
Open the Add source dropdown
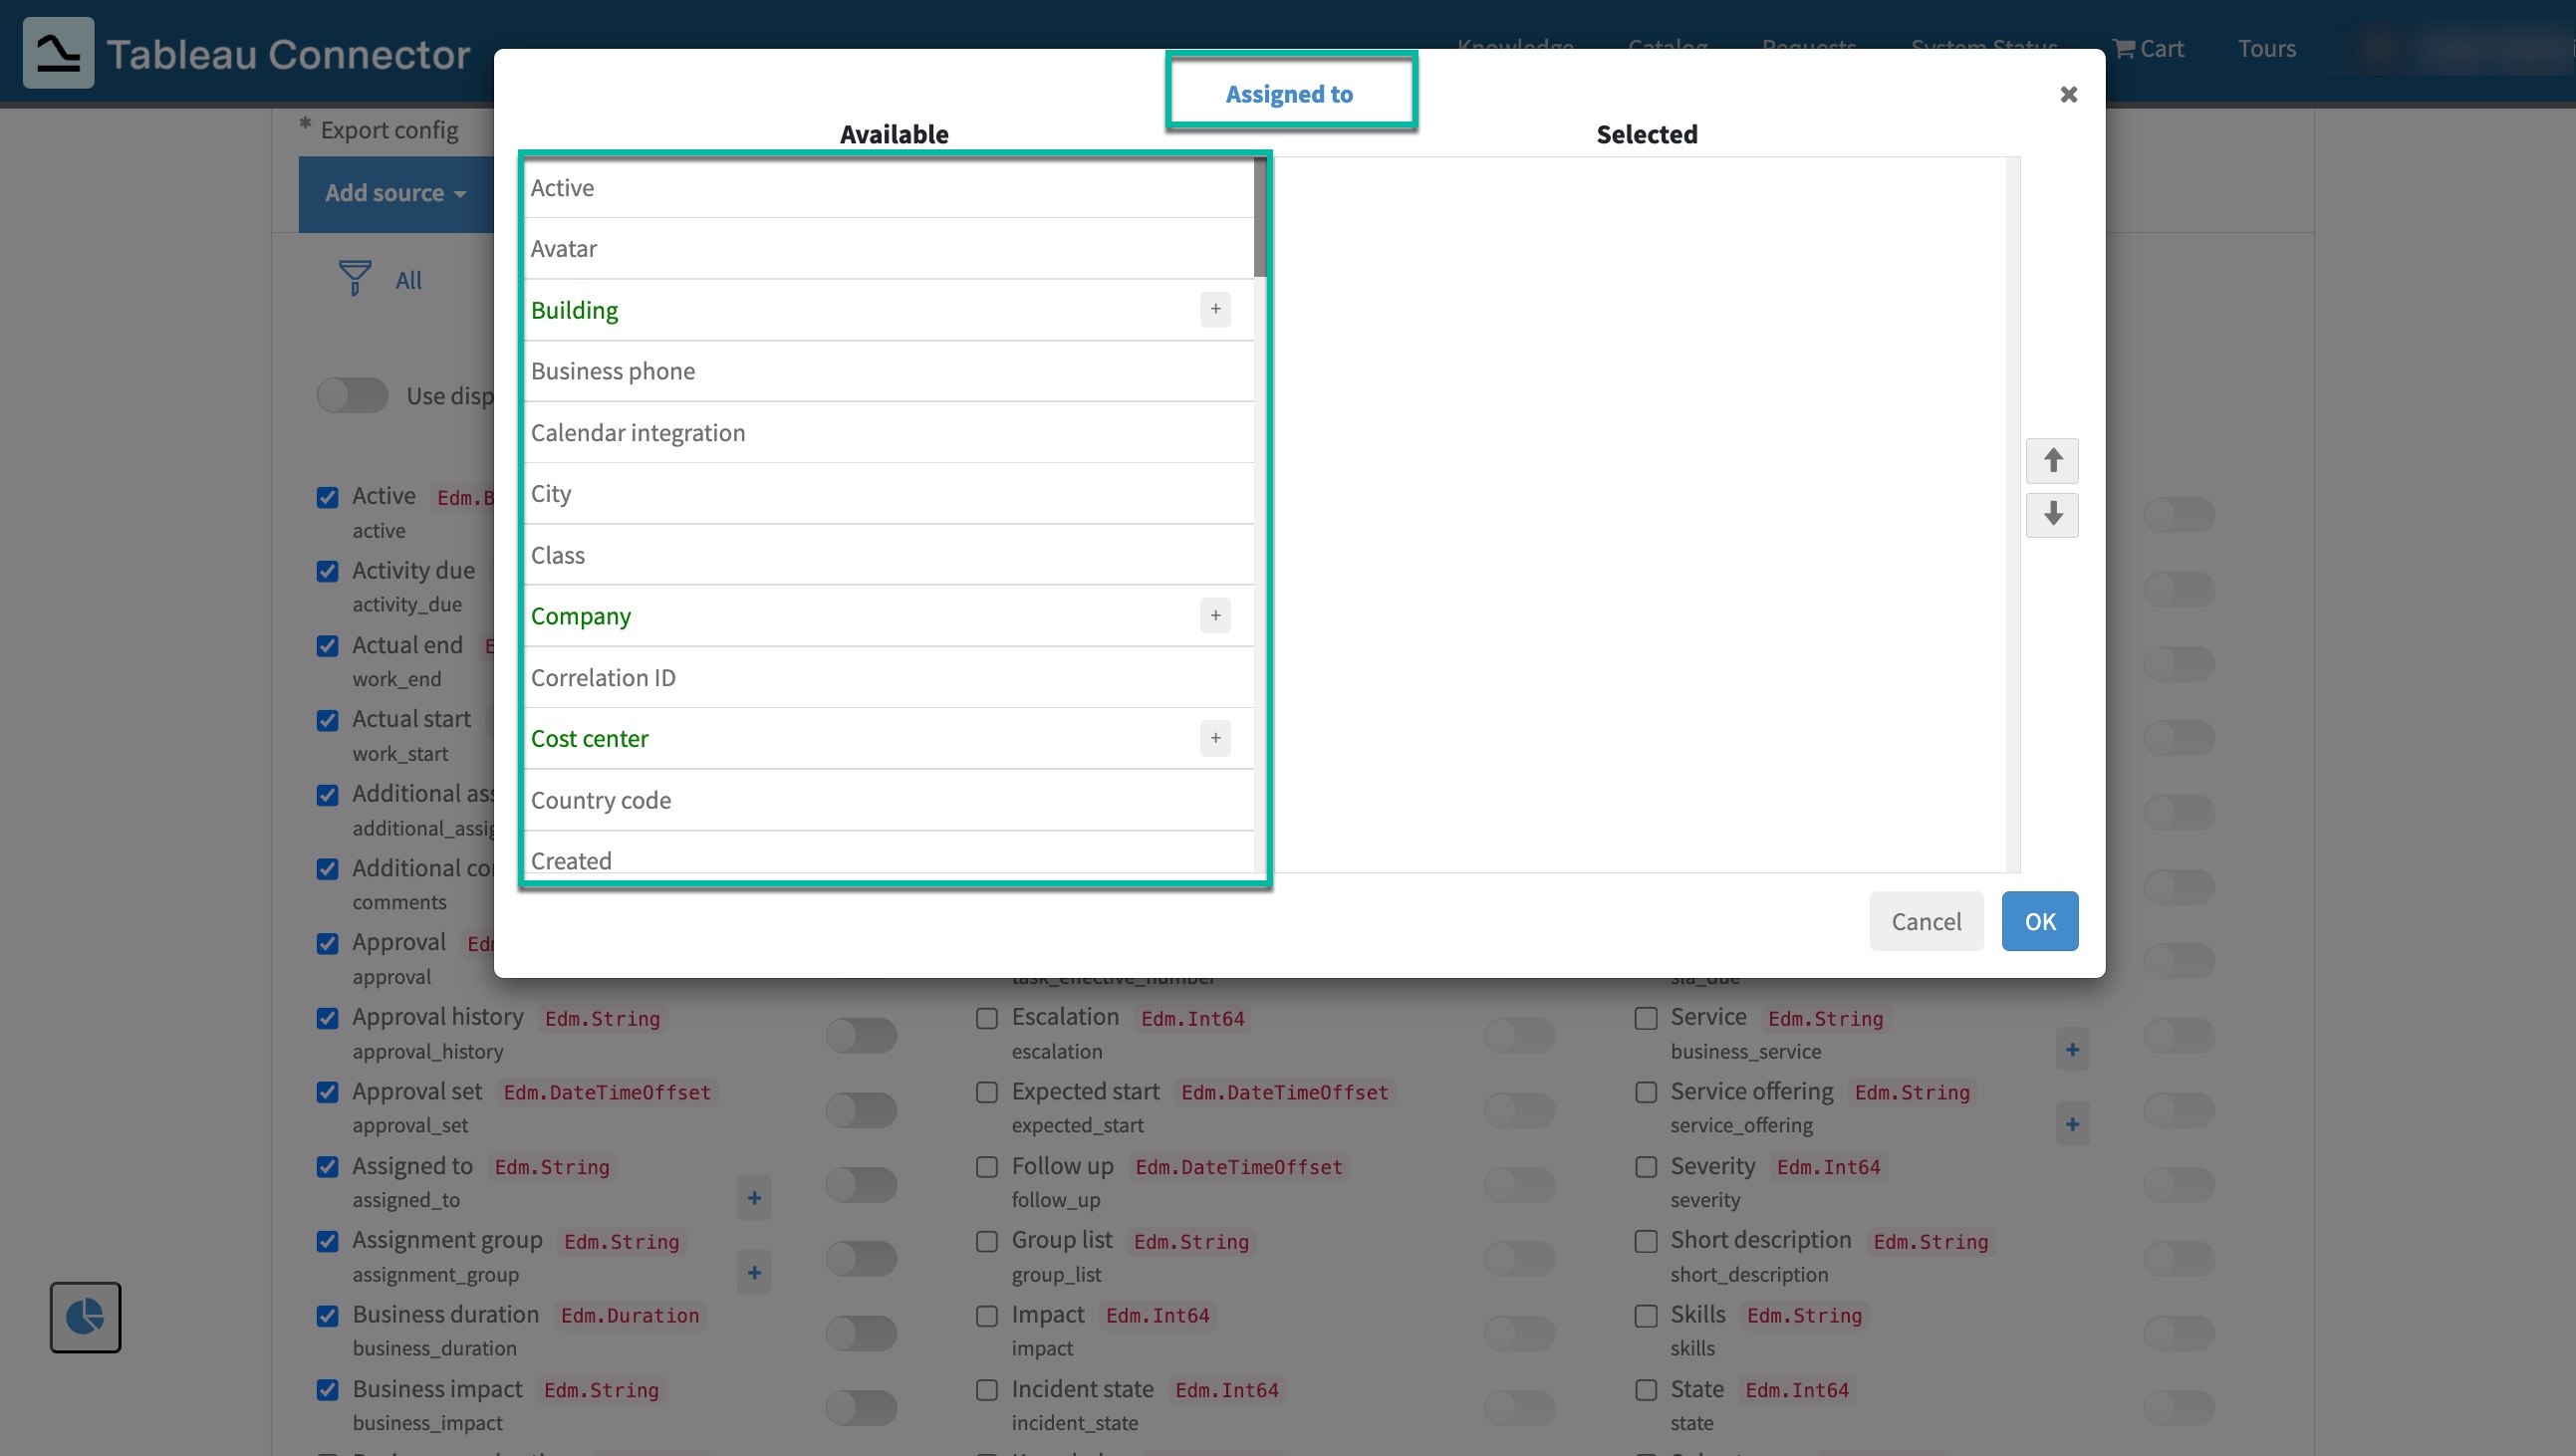[x=396, y=193]
